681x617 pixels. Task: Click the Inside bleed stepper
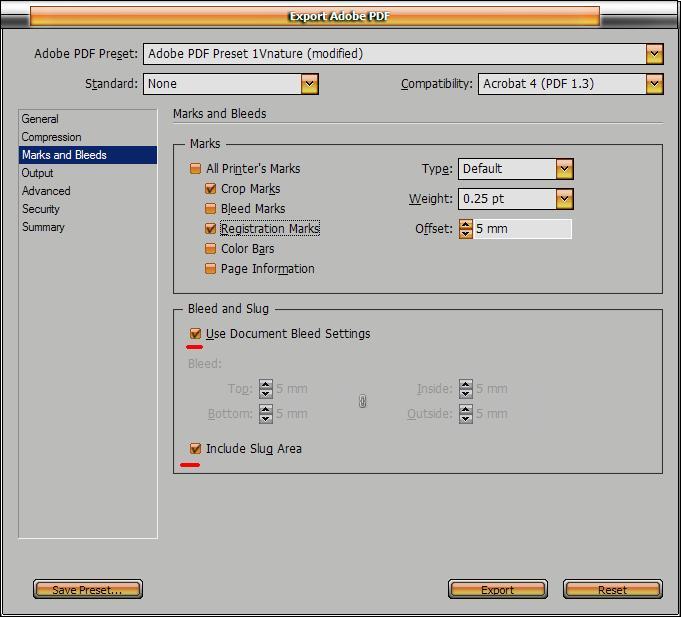click(466, 389)
